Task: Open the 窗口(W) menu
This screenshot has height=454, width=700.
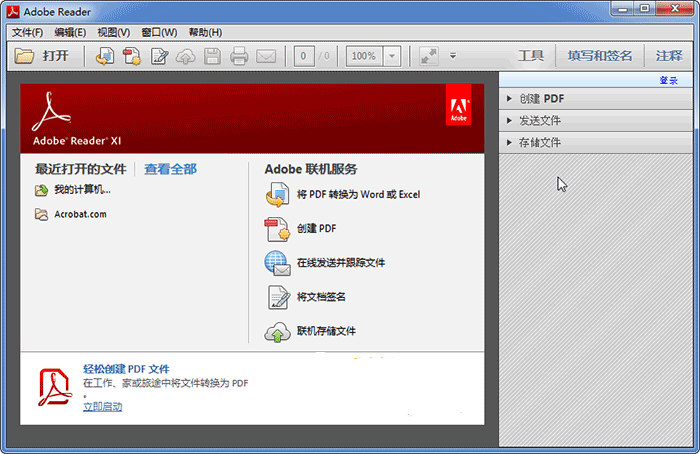Action: pyautogui.click(x=159, y=33)
